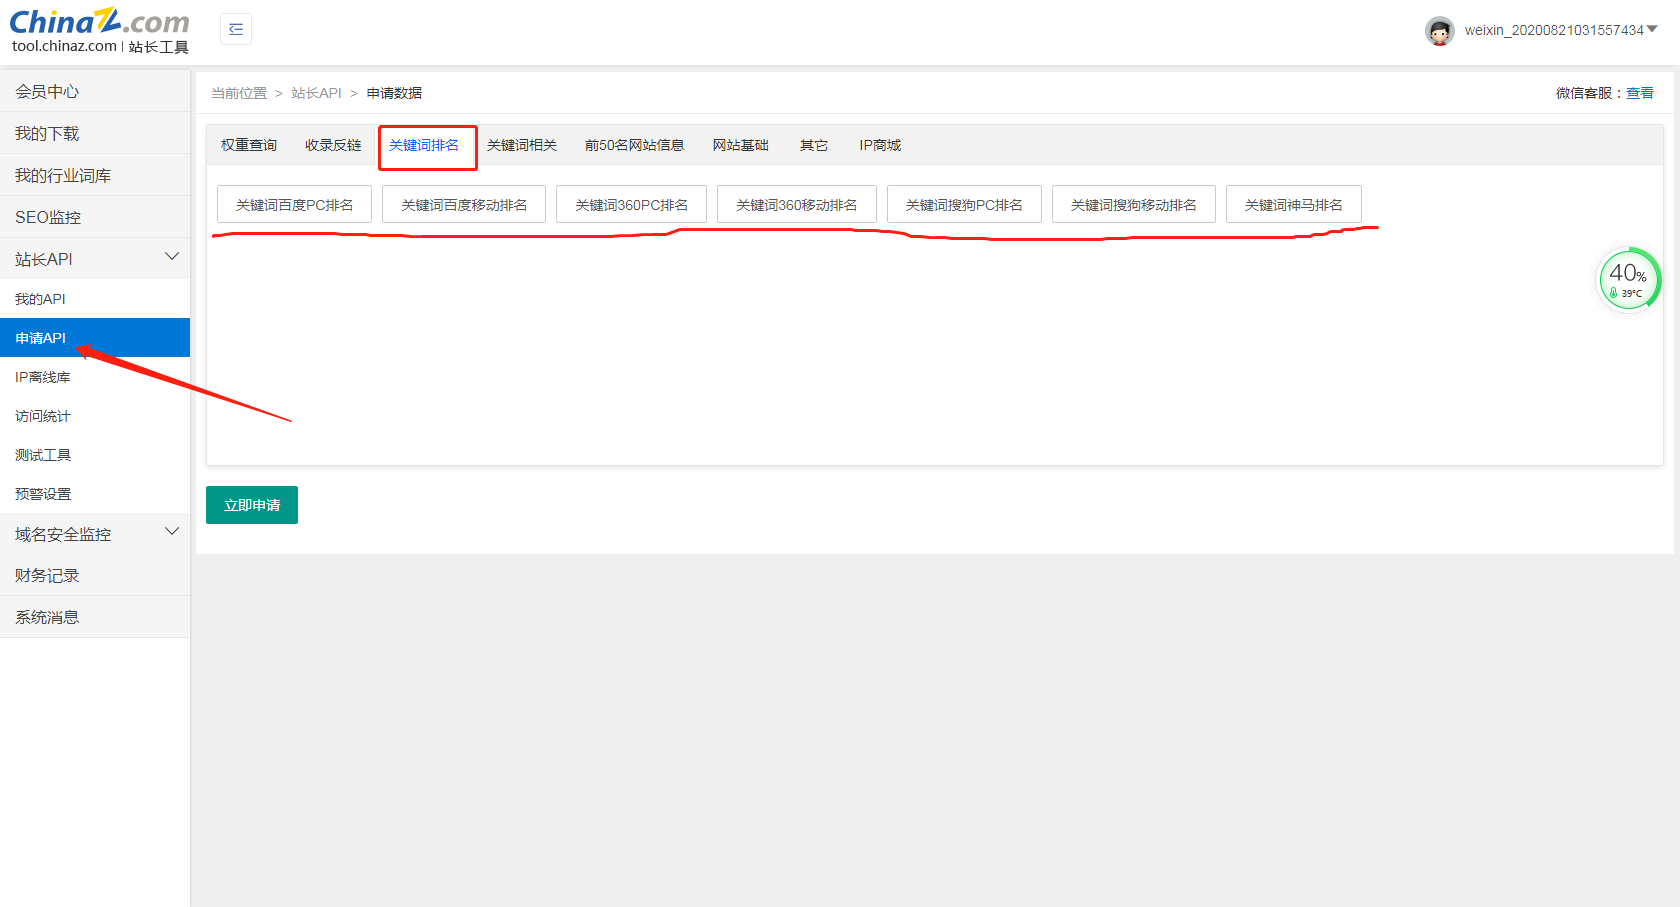This screenshot has width=1680, height=907.
Task: Go to 会员中心 in the sidebar
Action: pos(47,92)
